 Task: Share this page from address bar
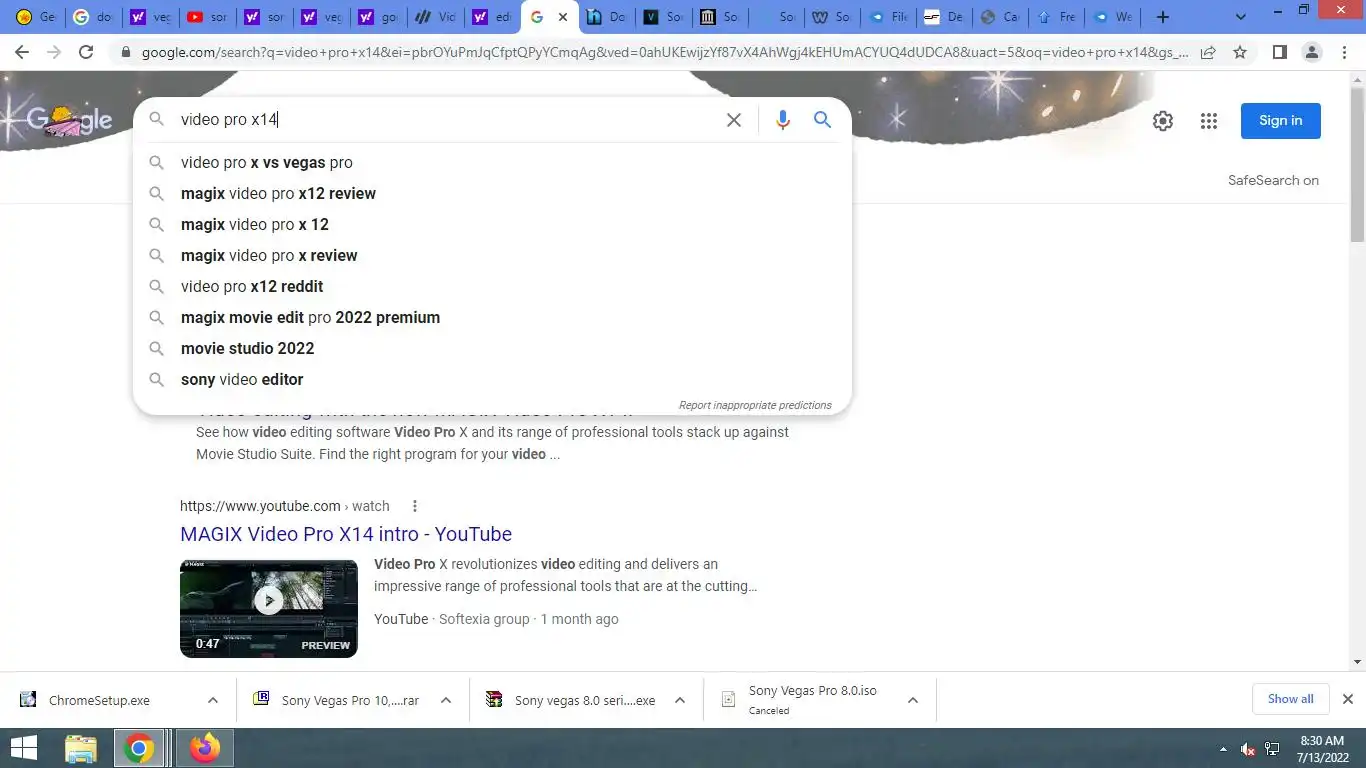pyautogui.click(x=1208, y=52)
